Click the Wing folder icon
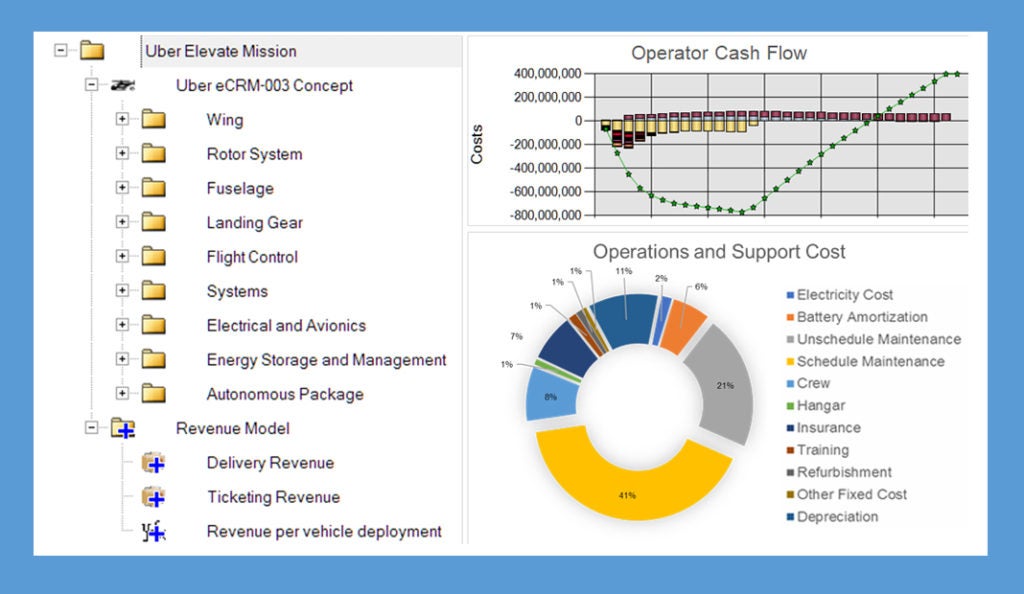The height and width of the screenshot is (594, 1024). pos(153,119)
